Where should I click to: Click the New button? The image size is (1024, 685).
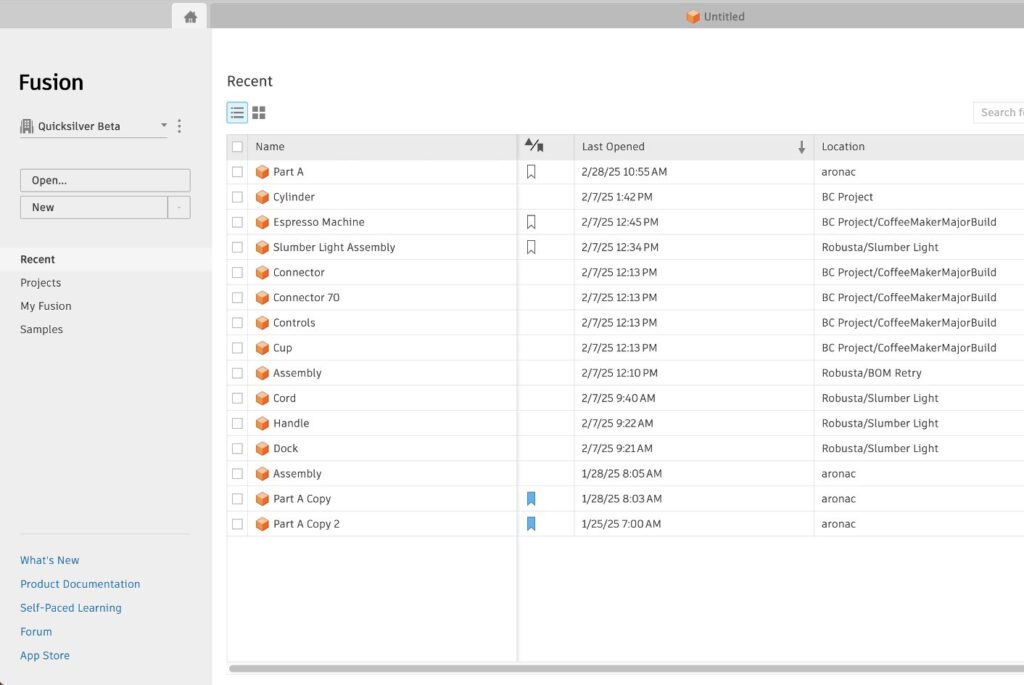(x=94, y=208)
